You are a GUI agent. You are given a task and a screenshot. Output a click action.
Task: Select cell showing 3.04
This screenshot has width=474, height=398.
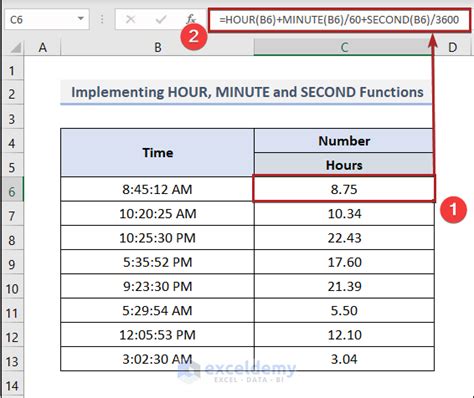click(x=344, y=359)
